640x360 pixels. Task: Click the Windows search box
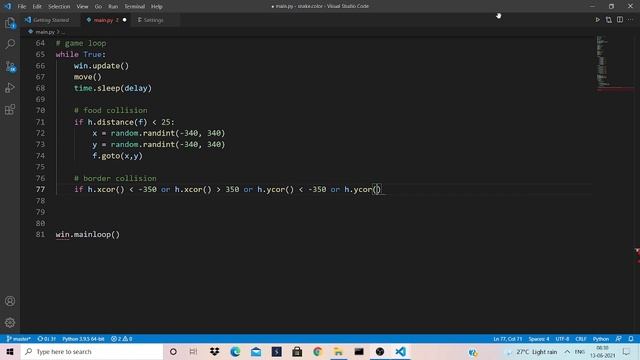[x=92, y=351]
